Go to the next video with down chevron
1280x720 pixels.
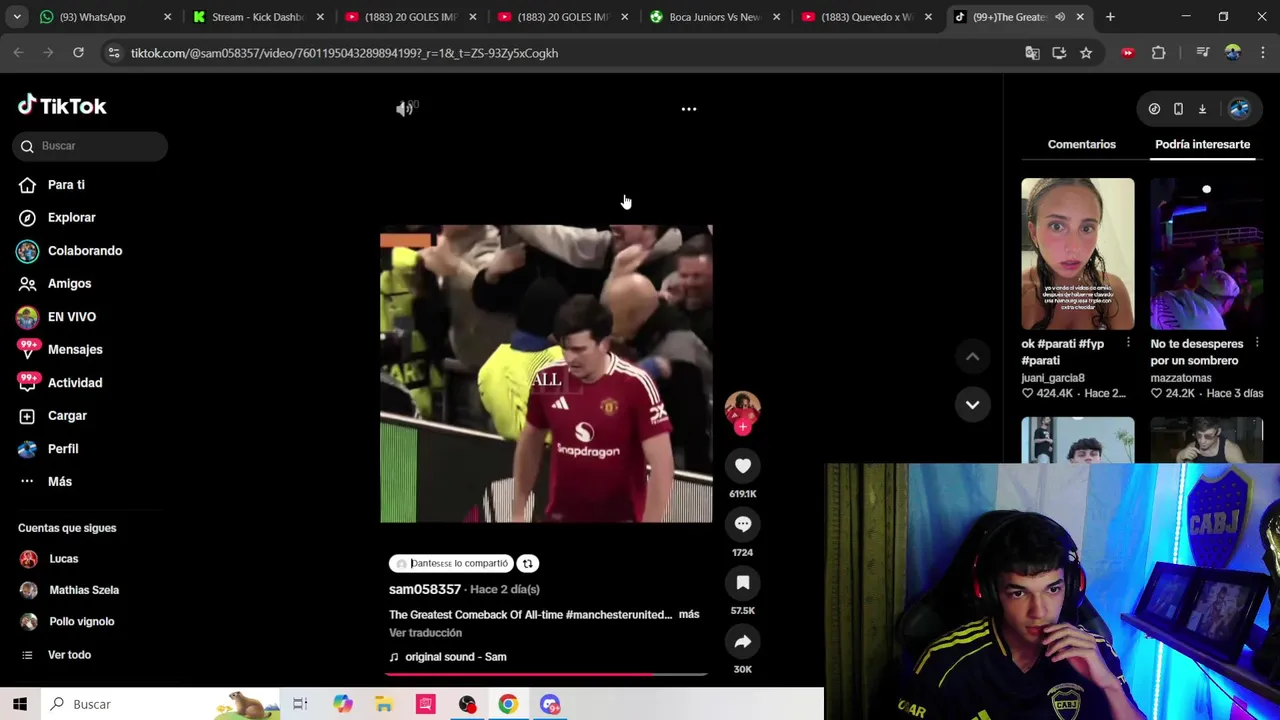[x=972, y=404]
